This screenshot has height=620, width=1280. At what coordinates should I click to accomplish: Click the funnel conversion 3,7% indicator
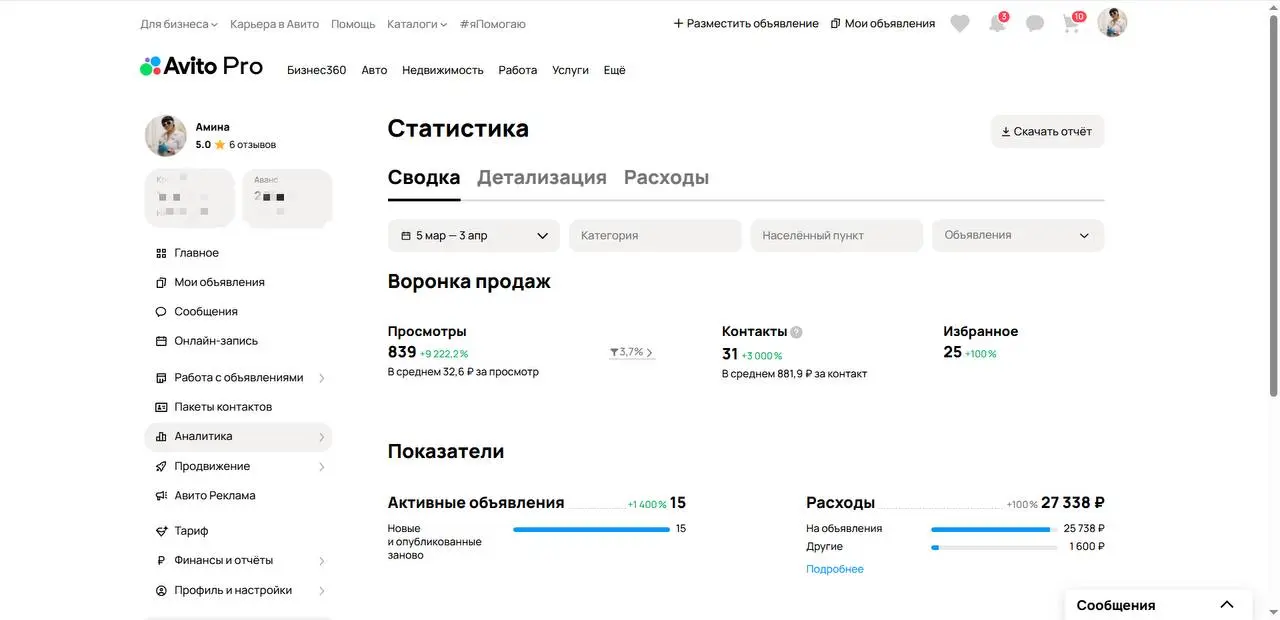pyautogui.click(x=631, y=352)
